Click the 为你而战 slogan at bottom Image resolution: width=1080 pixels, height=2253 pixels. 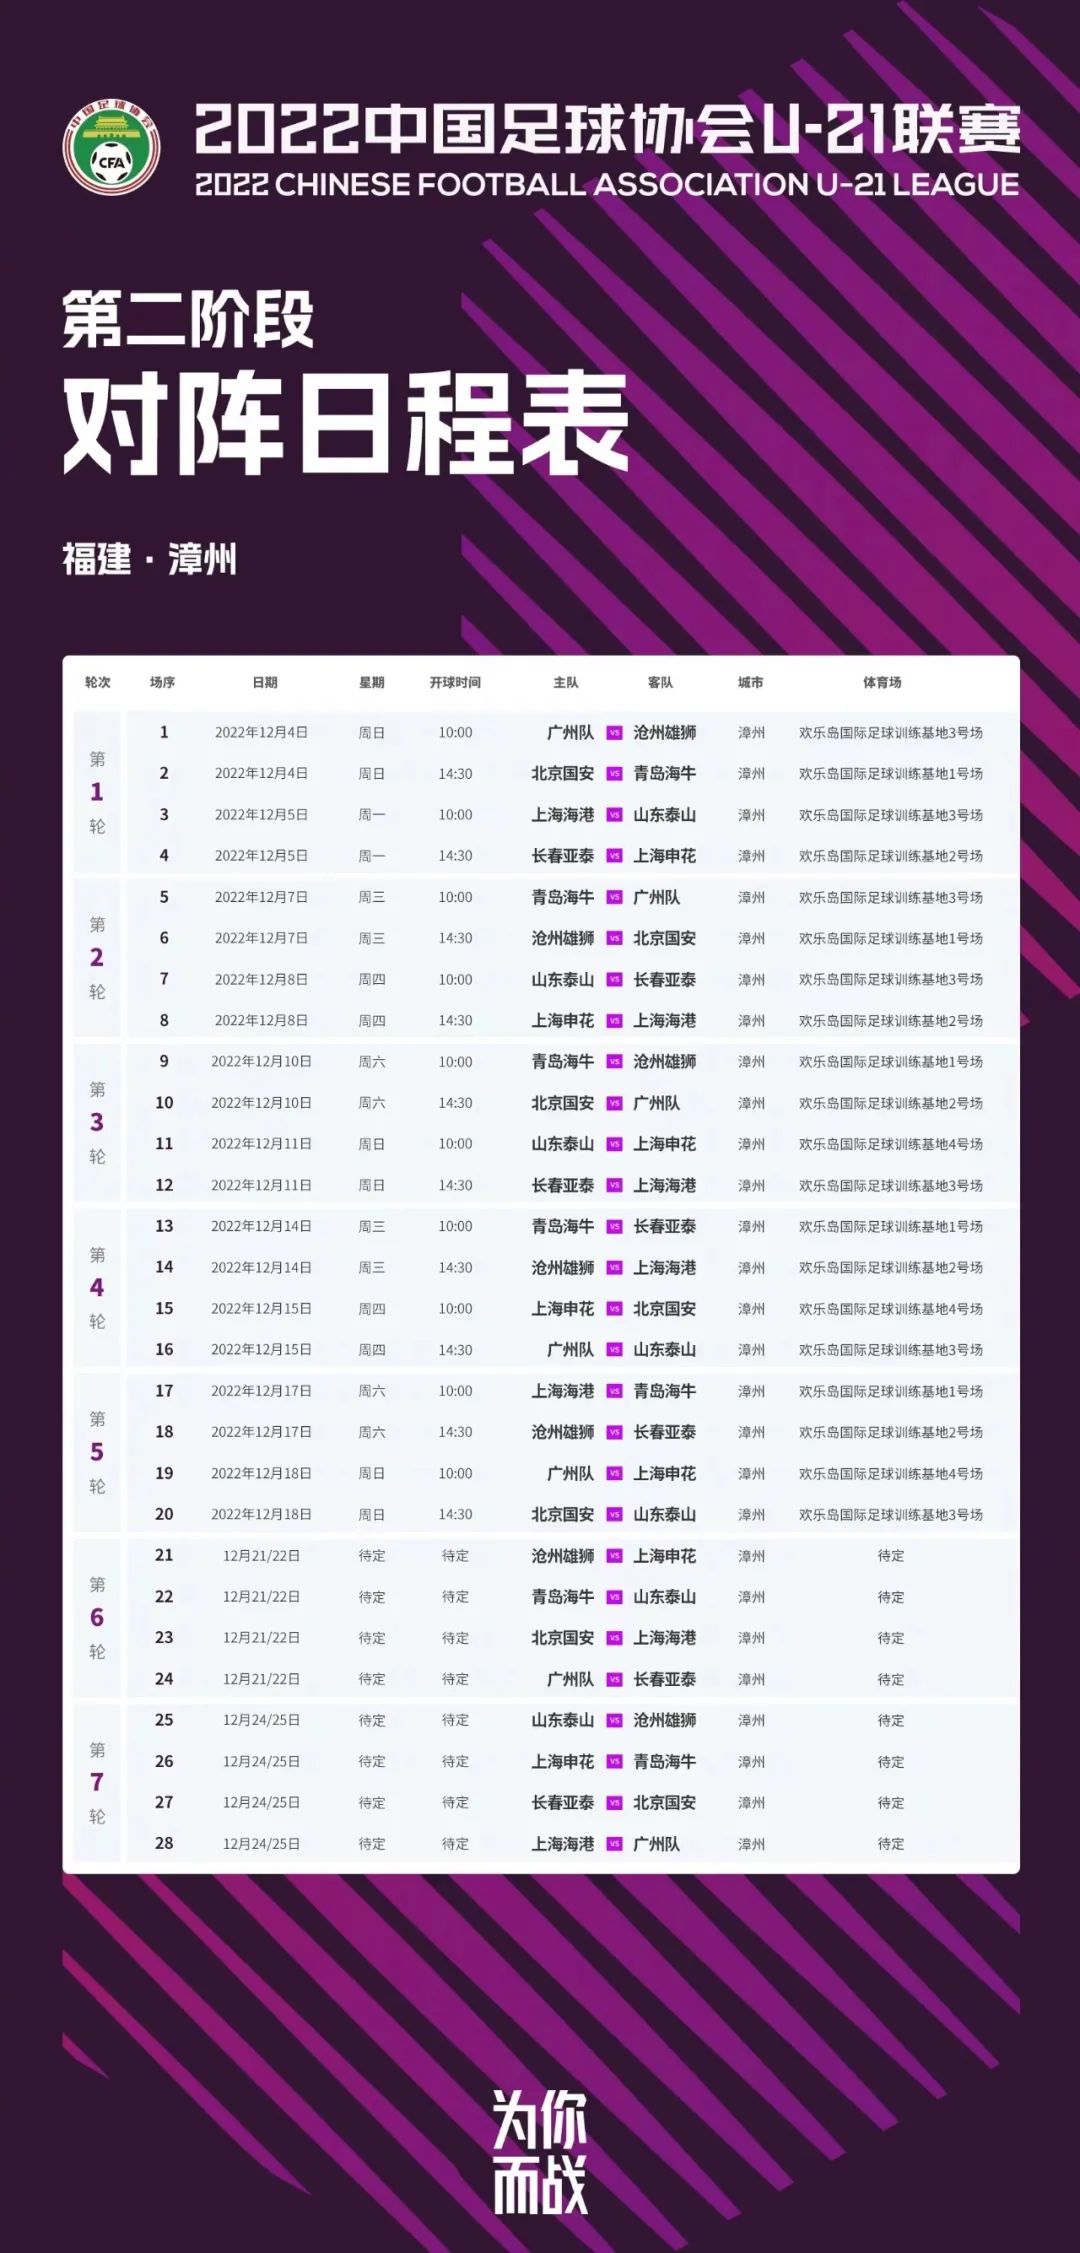point(540,2151)
